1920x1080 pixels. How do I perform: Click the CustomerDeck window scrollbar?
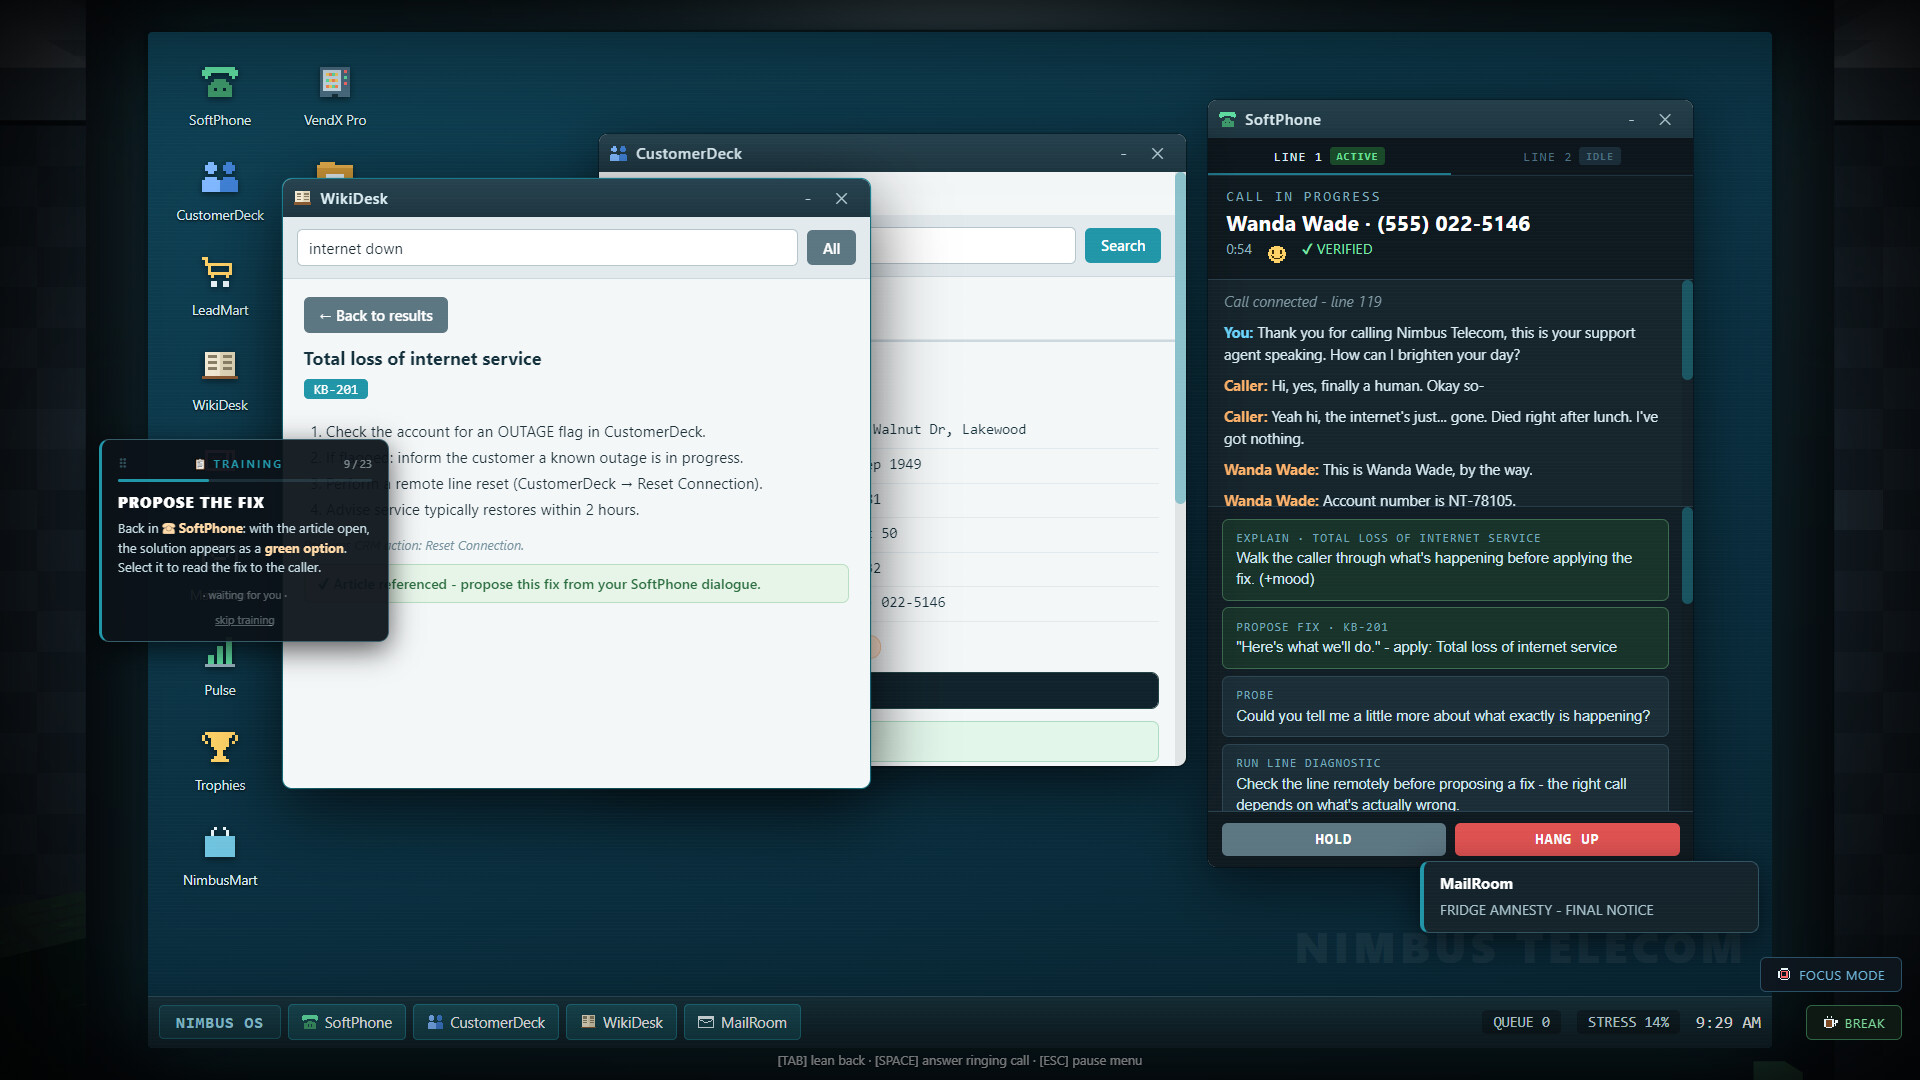(1180, 338)
